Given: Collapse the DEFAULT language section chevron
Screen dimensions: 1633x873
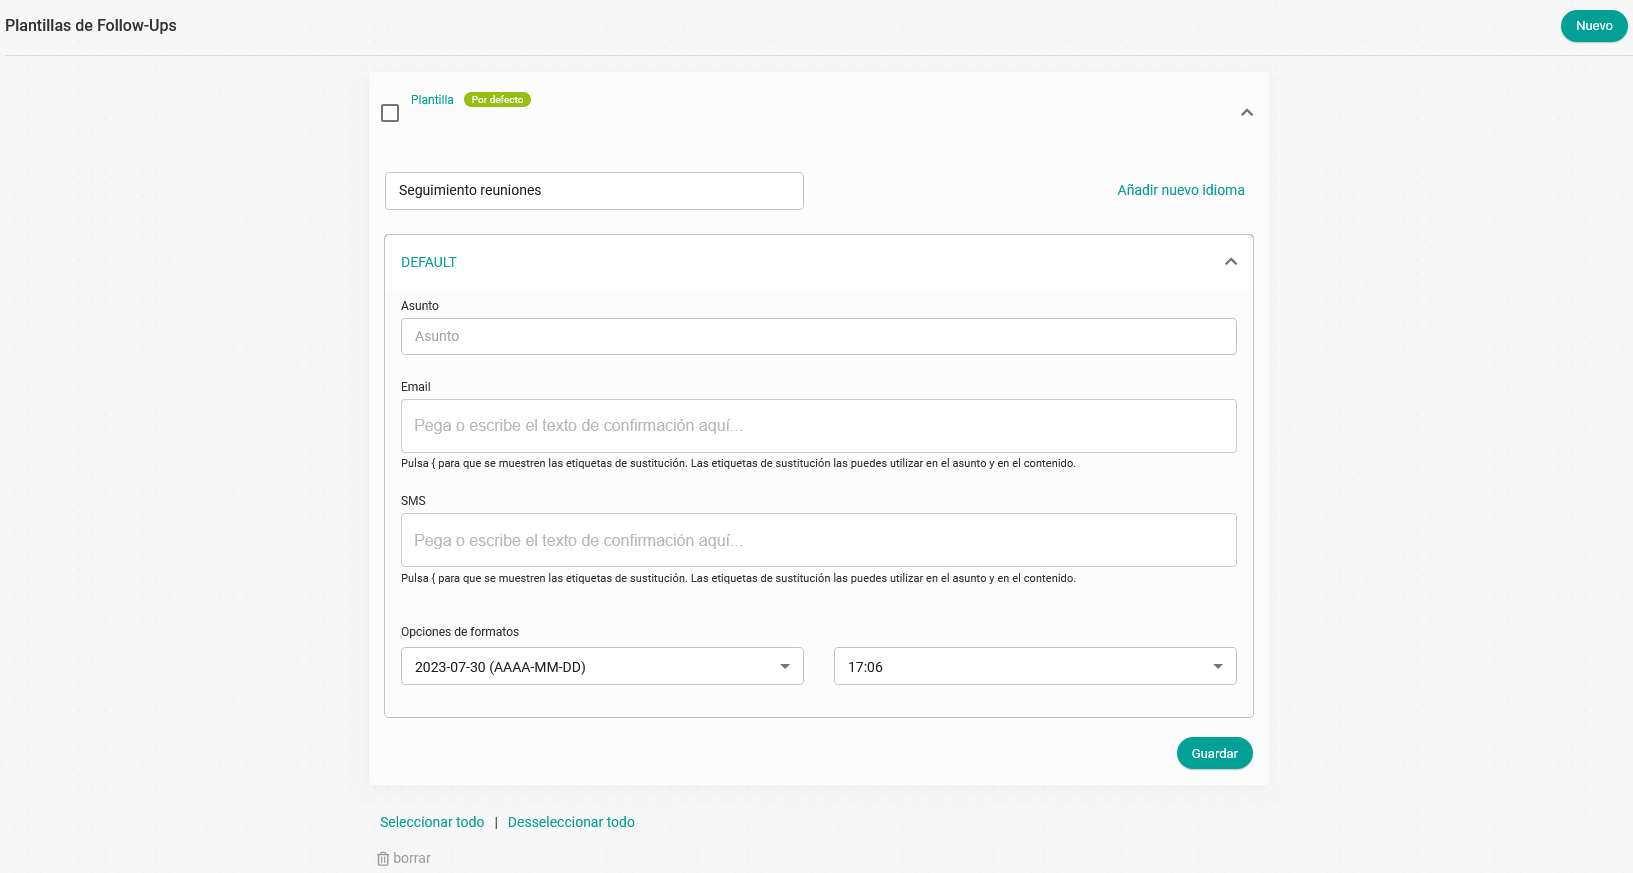Looking at the screenshot, I should coord(1230,262).
